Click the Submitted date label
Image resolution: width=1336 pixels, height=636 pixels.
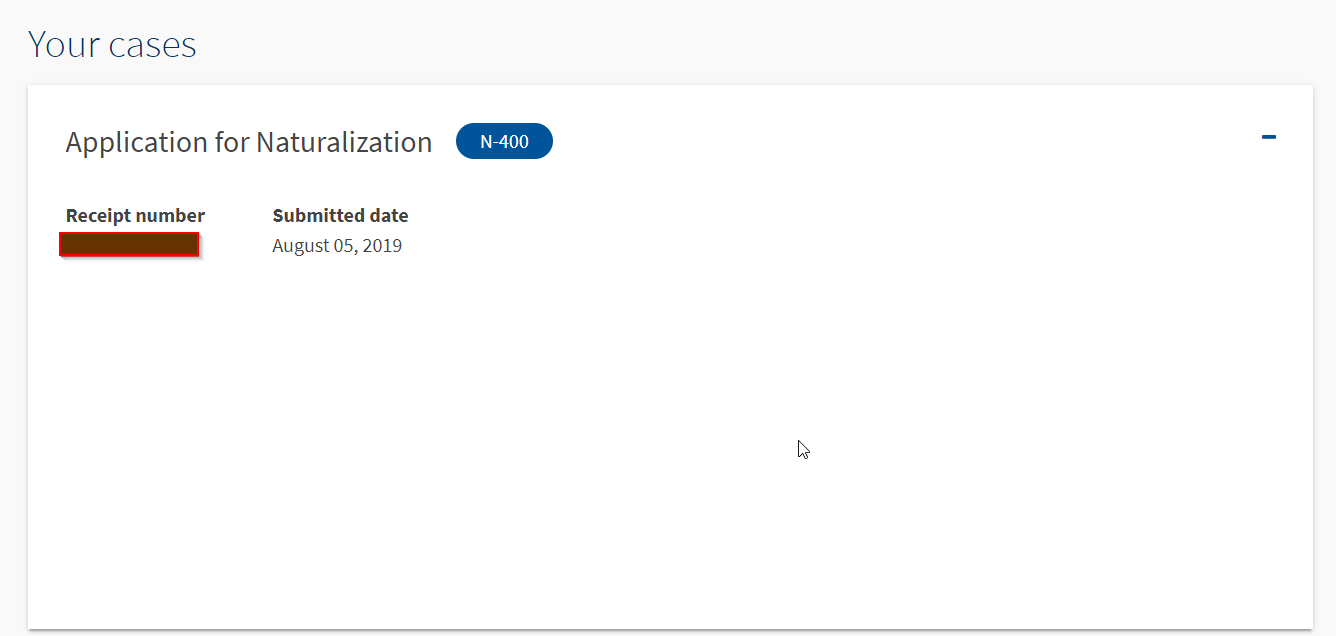340,215
